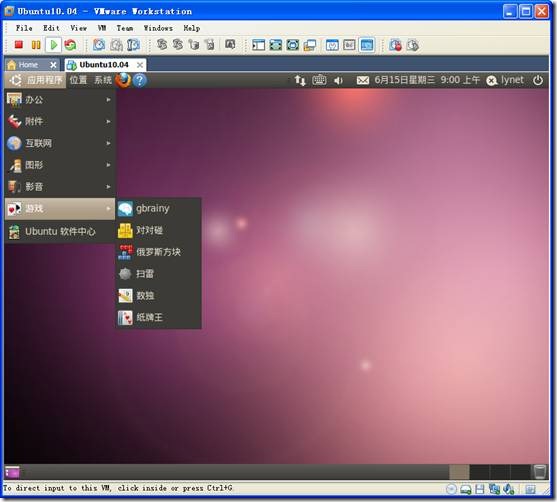557x502 pixels.
Task: Switch to the highlighted Console view icon
Action: tap(366, 45)
